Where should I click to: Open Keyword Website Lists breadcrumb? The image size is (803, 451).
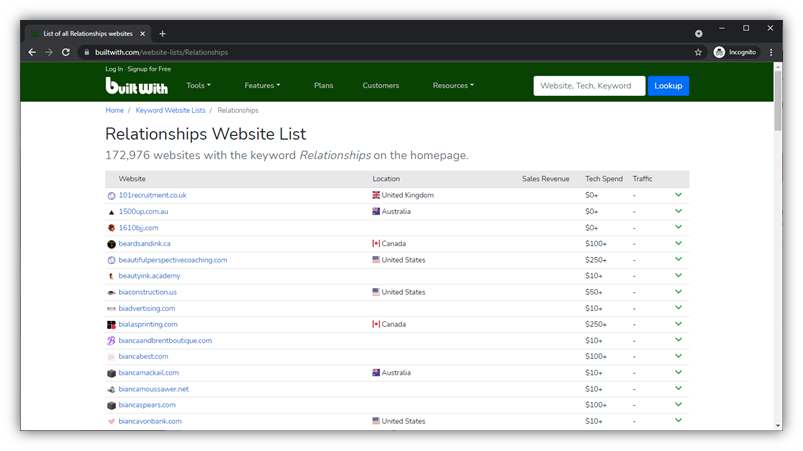[x=171, y=111]
